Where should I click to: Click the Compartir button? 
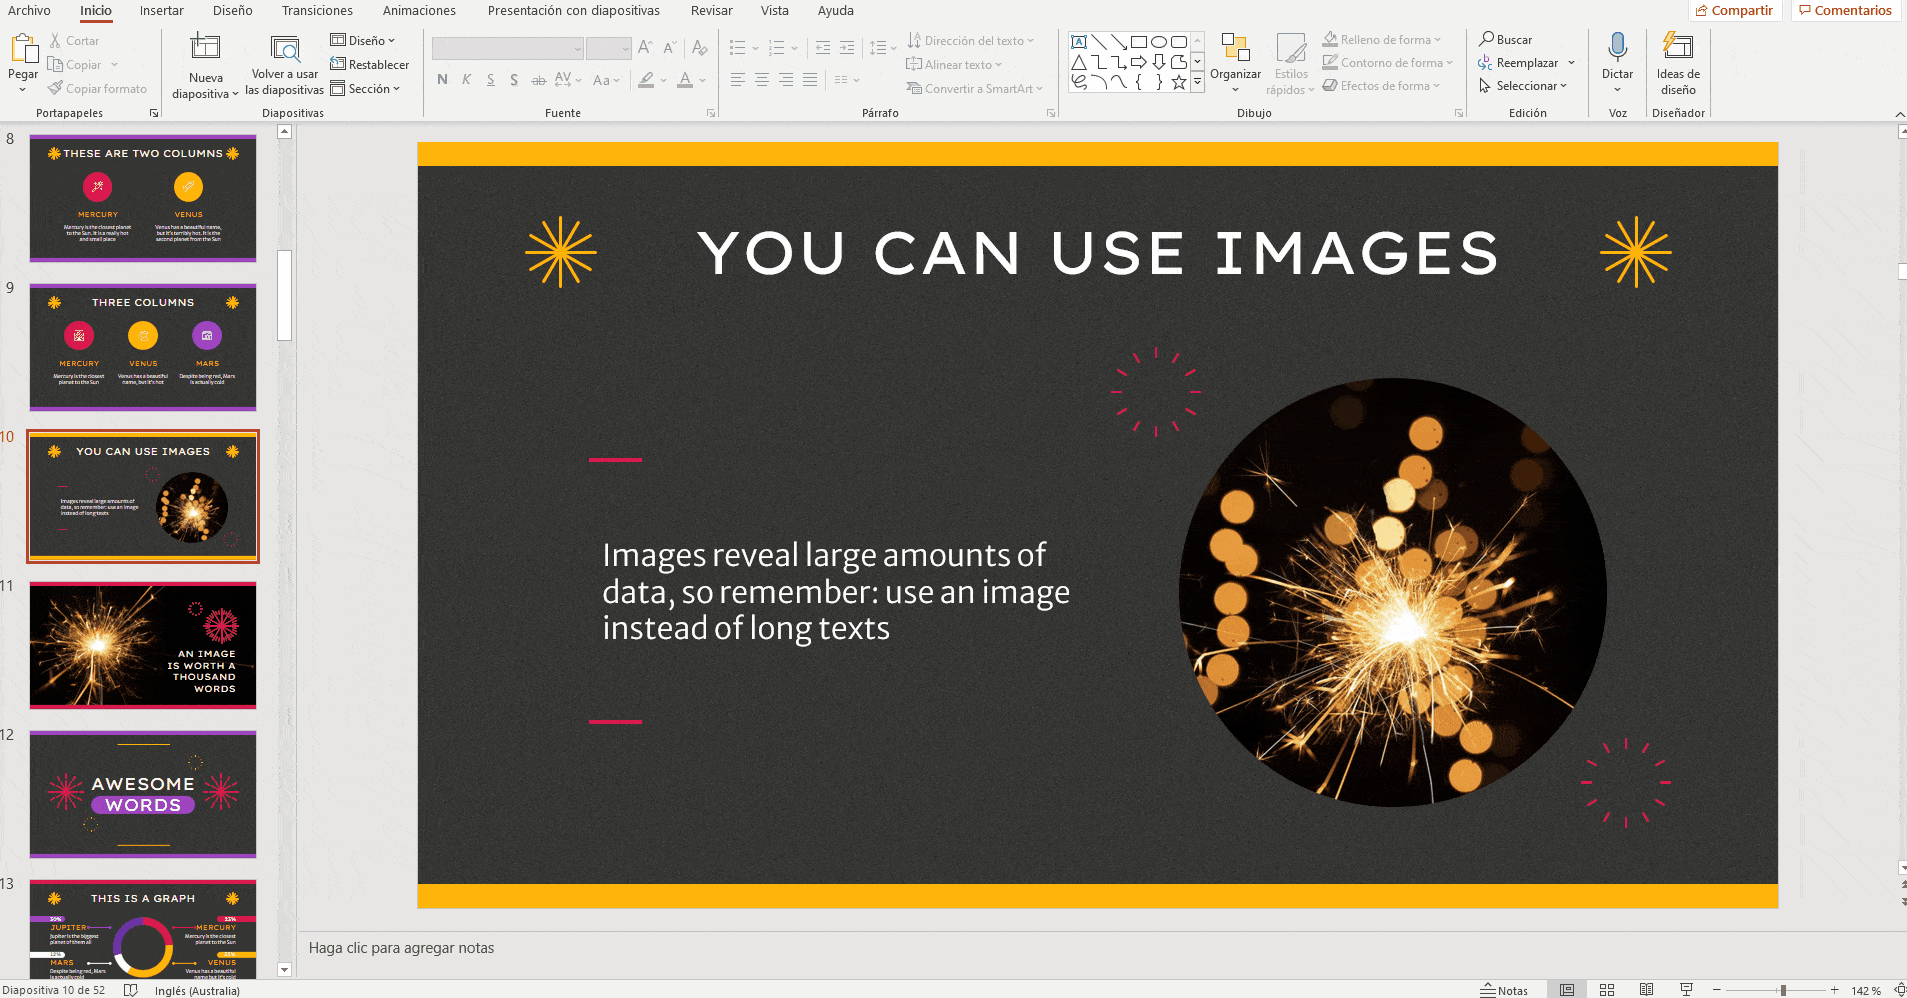(x=1735, y=10)
